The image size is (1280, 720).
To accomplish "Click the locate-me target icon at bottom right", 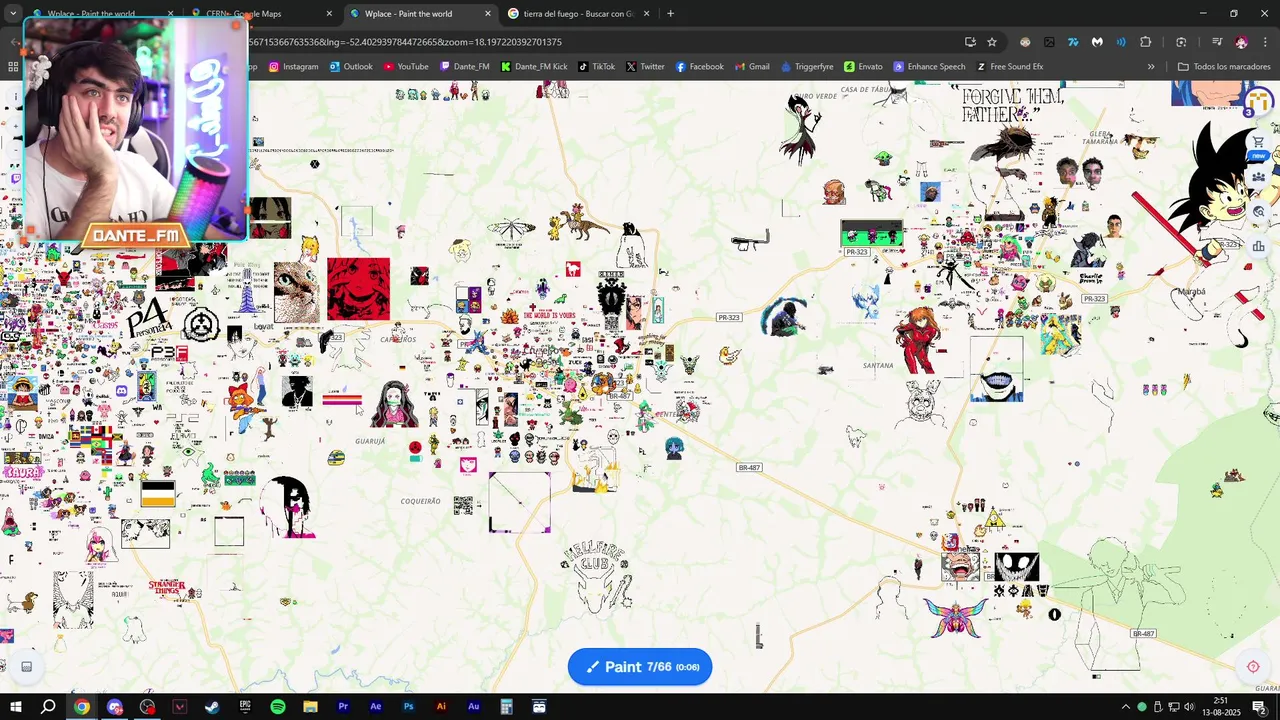I will coord(1253,667).
